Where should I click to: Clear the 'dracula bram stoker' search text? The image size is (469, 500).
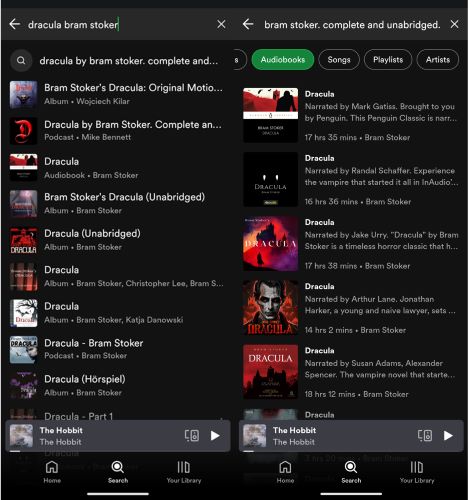click(221, 24)
